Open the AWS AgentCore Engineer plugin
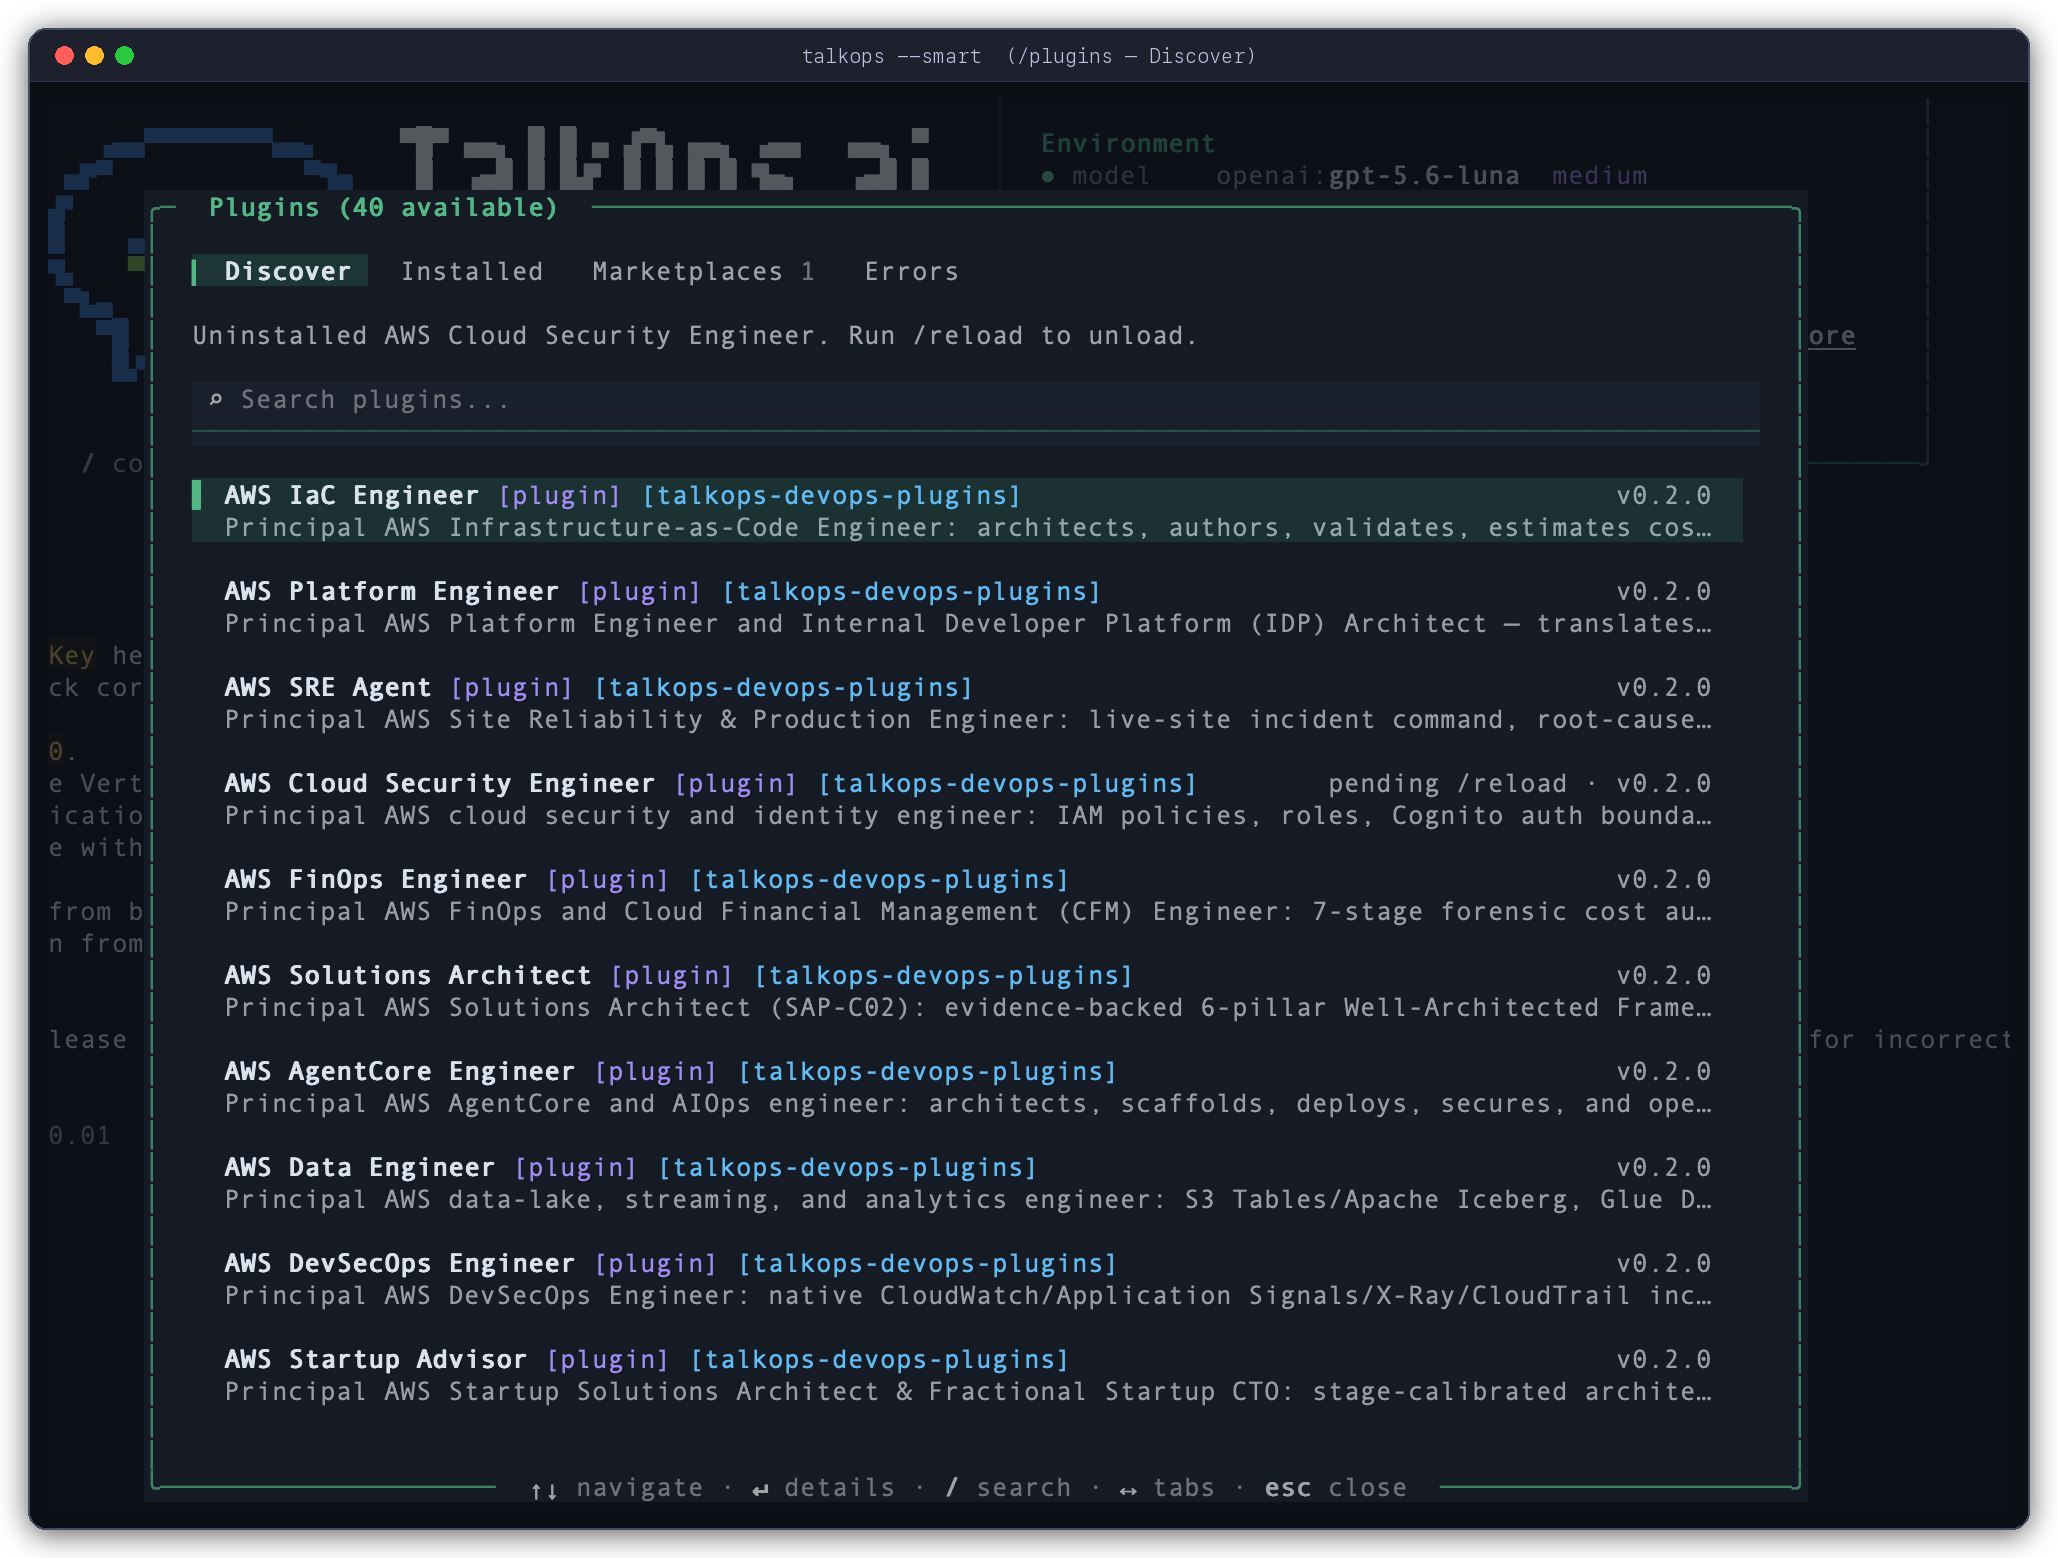 [x=967, y=1087]
